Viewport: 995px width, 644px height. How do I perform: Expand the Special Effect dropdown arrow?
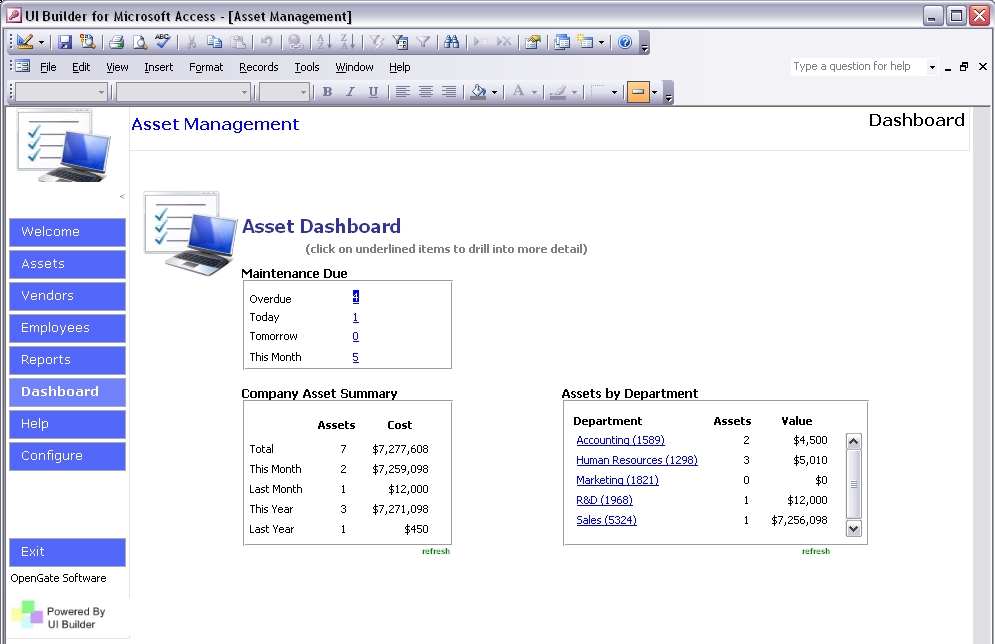[x=654, y=93]
